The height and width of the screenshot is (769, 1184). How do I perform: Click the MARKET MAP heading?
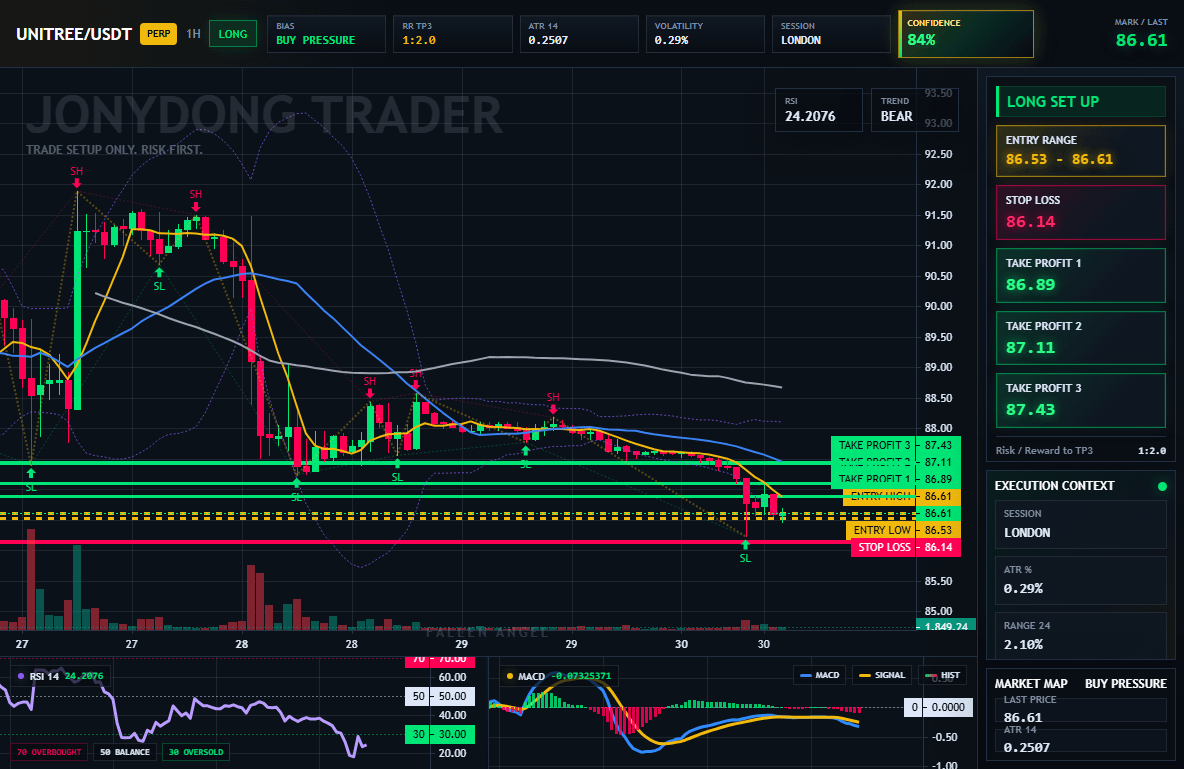click(x=1031, y=684)
